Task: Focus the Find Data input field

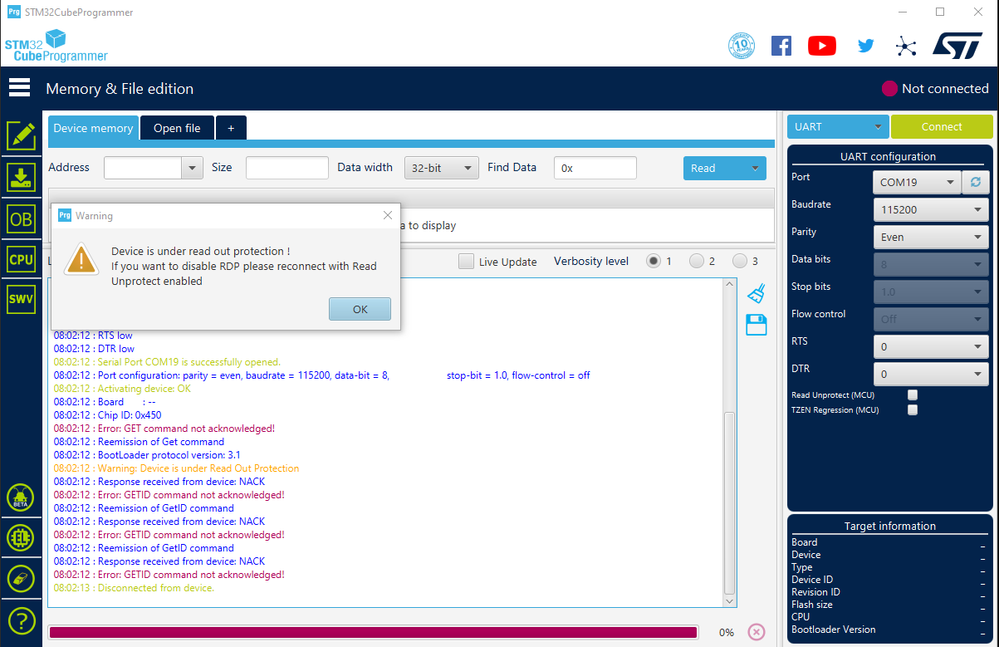Action: pos(595,168)
